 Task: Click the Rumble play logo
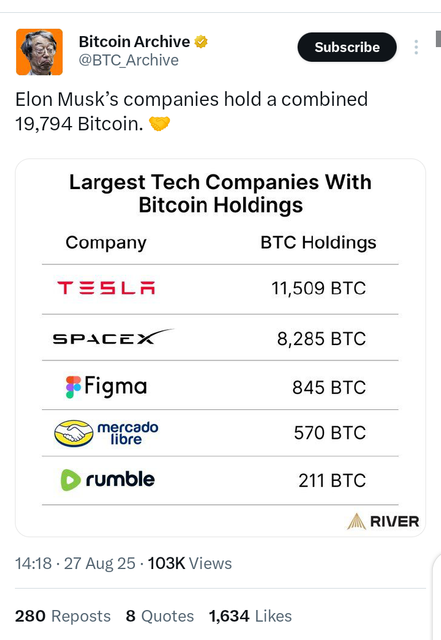point(70,480)
